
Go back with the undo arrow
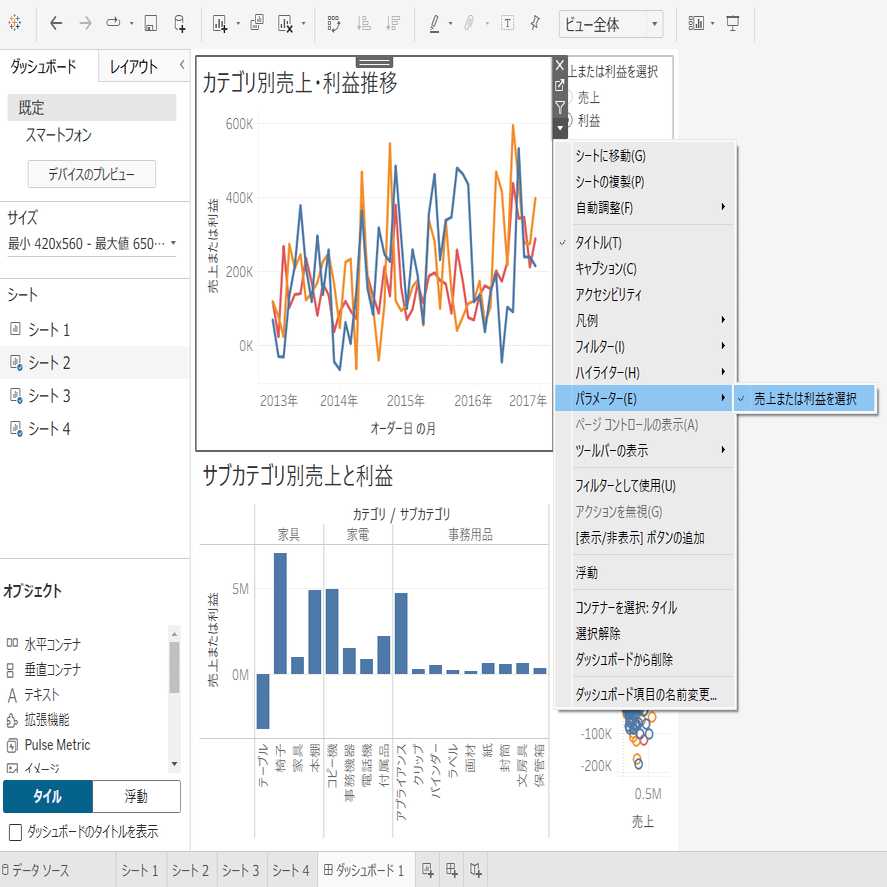click(x=56, y=23)
